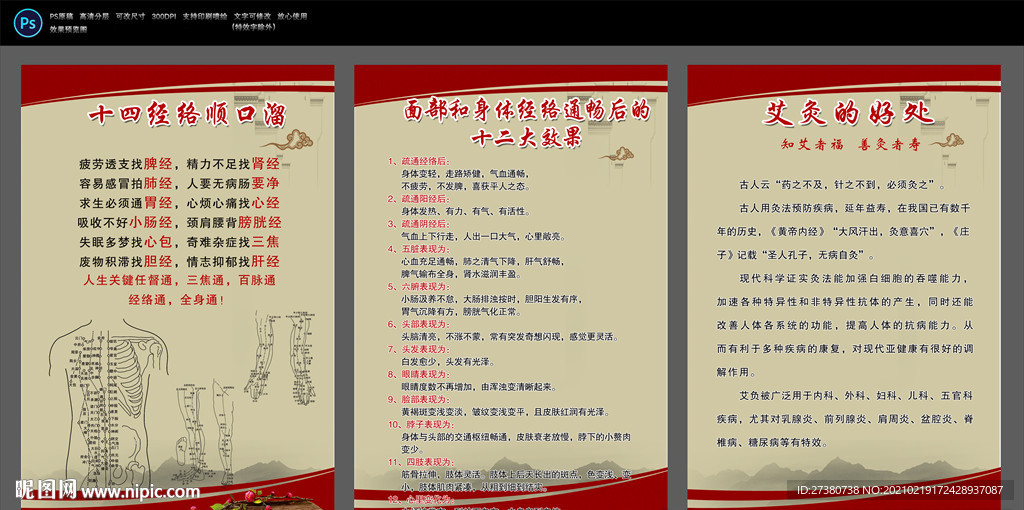Click the '面部和身体经络通畅后的' title line
1024x510 pixels.
pos(525,110)
